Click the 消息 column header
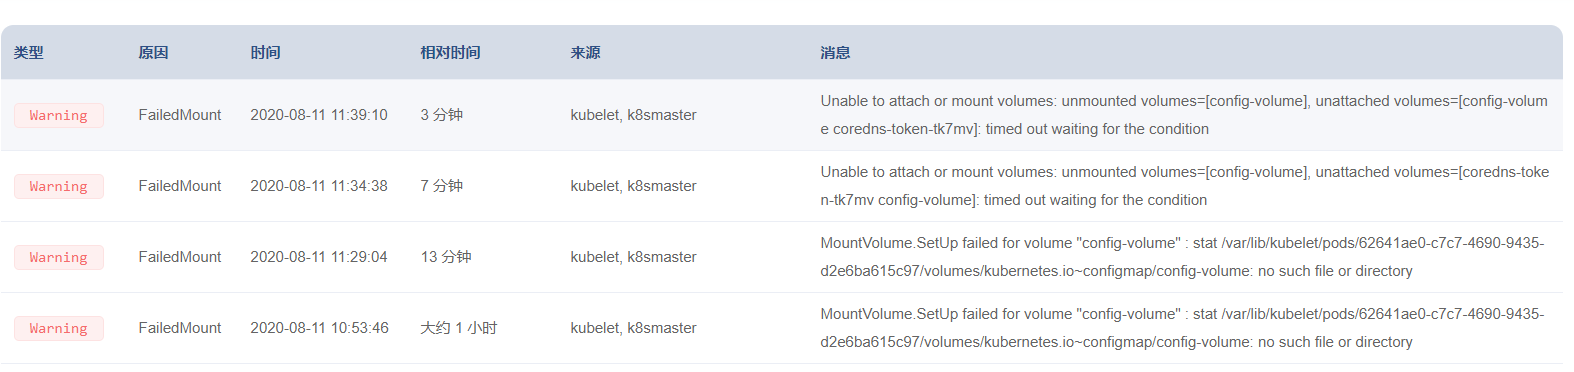The width and height of the screenshot is (1574, 372). [835, 53]
